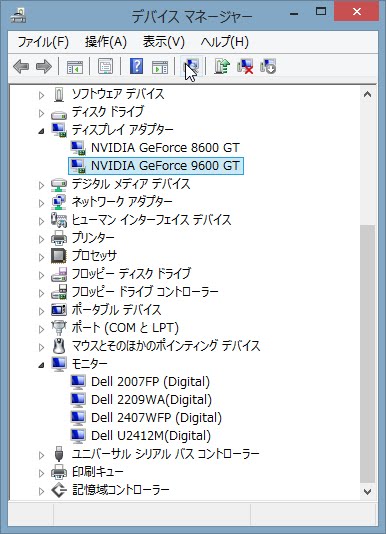Image resolution: width=386 pixels, height=534 pixels.
Task: Select Dell 2209WA(Digital) monitor
Action: point(151,400)
